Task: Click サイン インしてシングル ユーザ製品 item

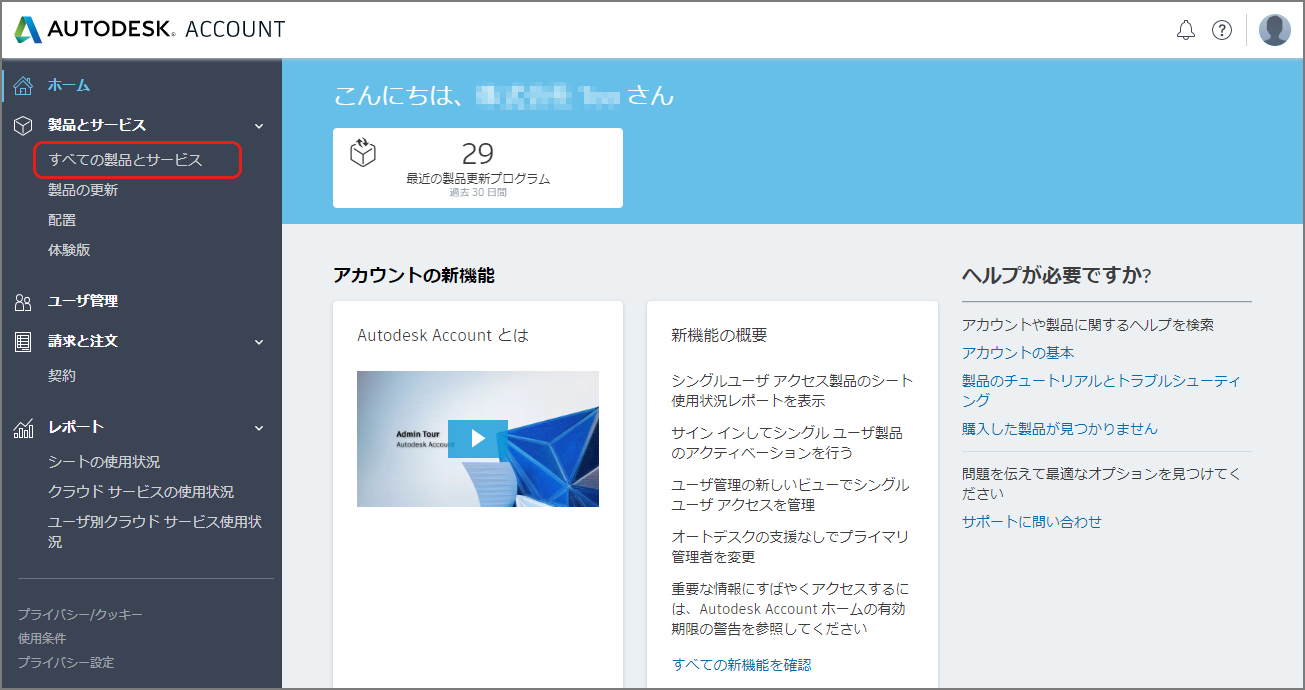Action: 787,442
